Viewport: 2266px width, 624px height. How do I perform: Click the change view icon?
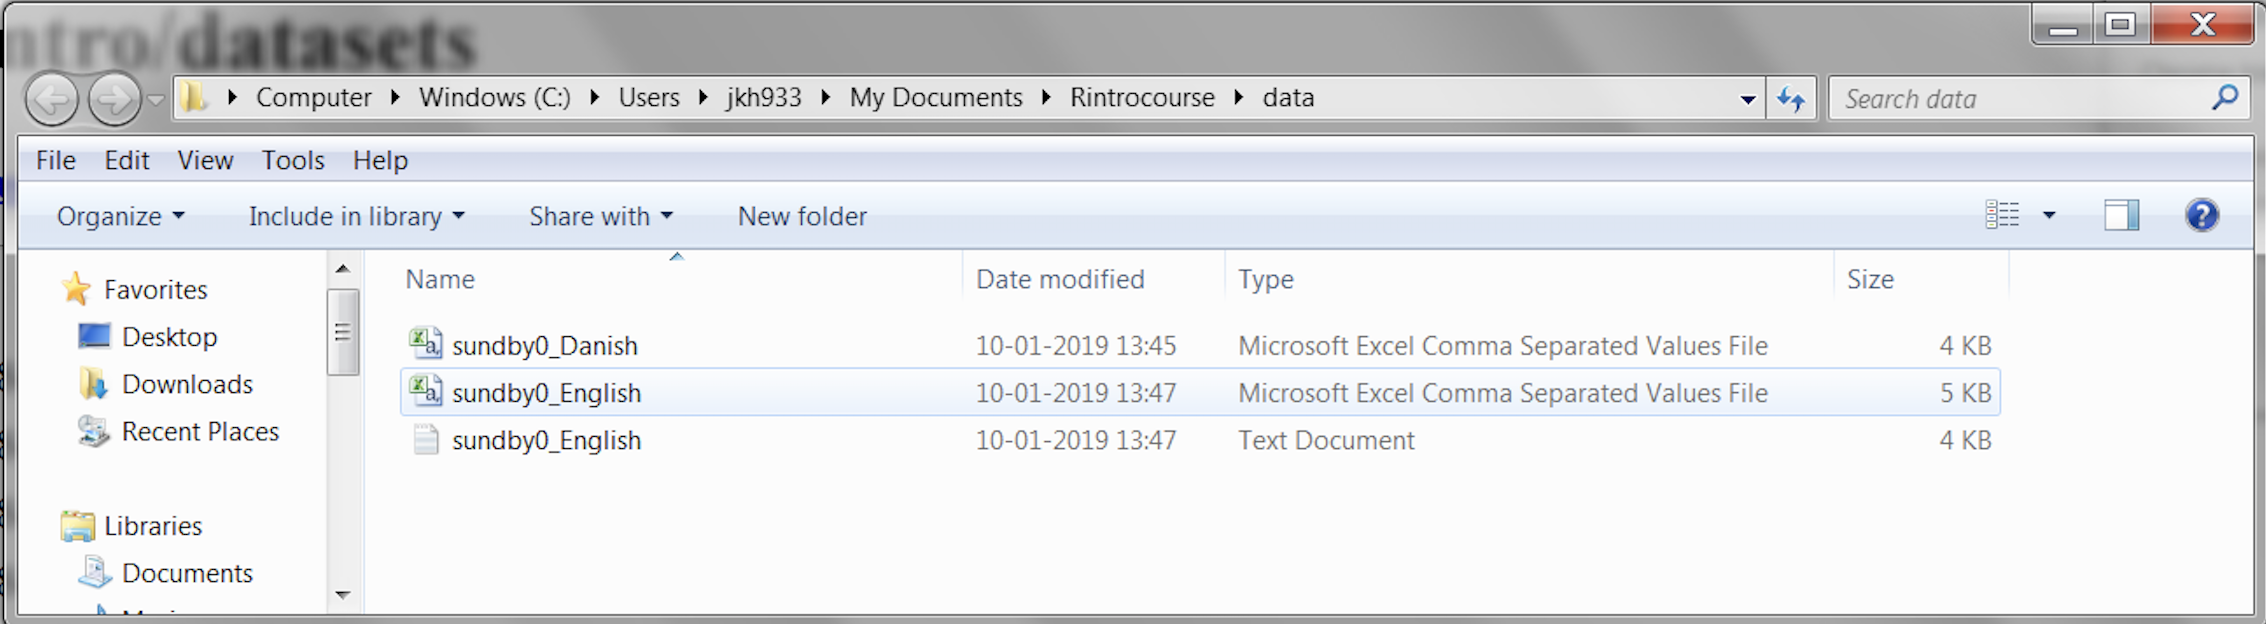click(x=2002, y=215)
